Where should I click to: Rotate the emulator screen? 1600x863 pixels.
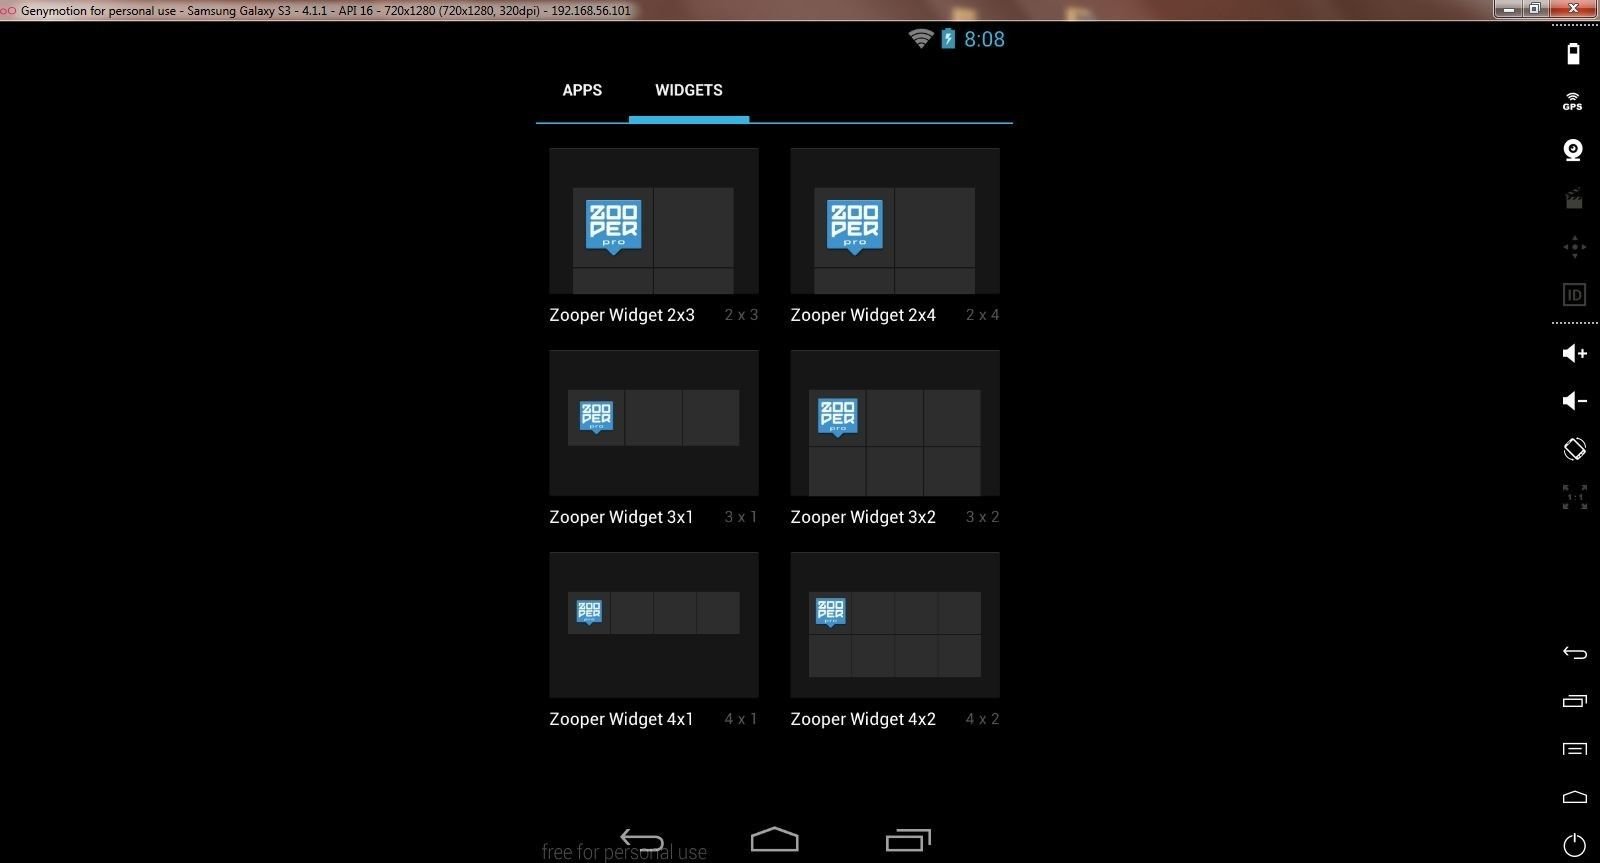[x=1575, y=449]
